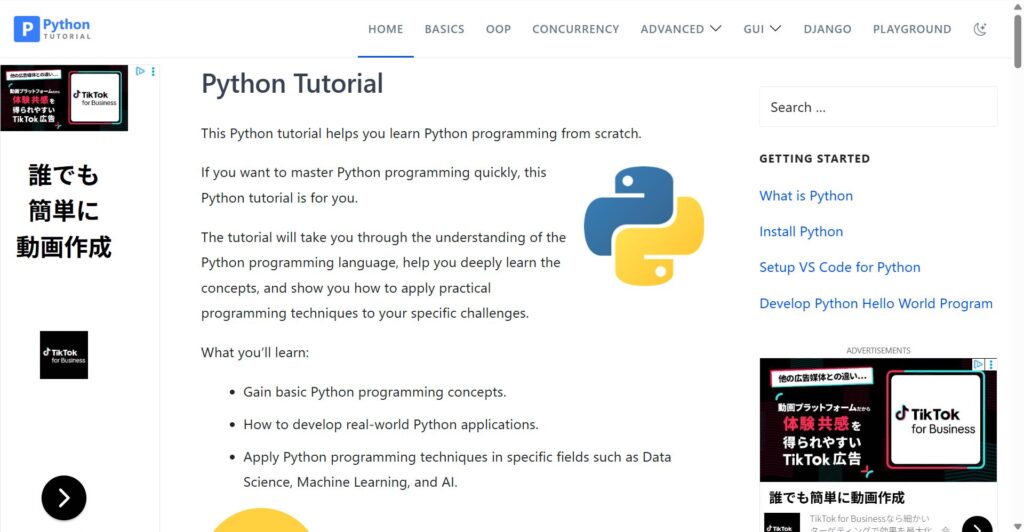Click the left ad round arrow button

[64, 497]
